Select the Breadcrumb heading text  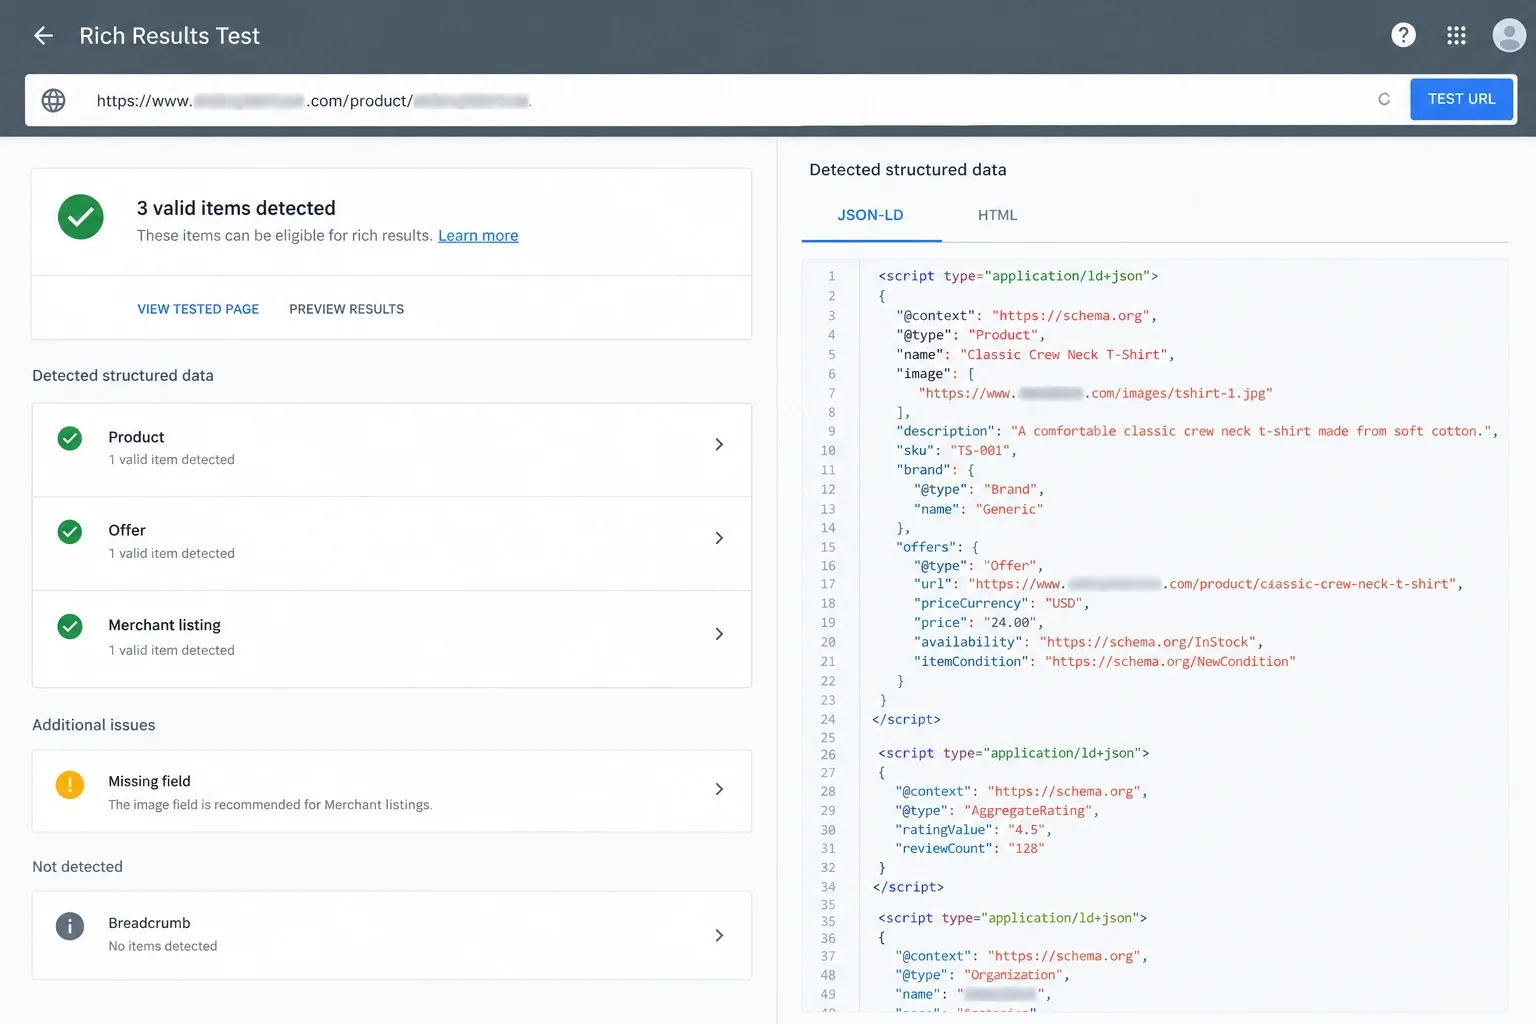point(149,923)
